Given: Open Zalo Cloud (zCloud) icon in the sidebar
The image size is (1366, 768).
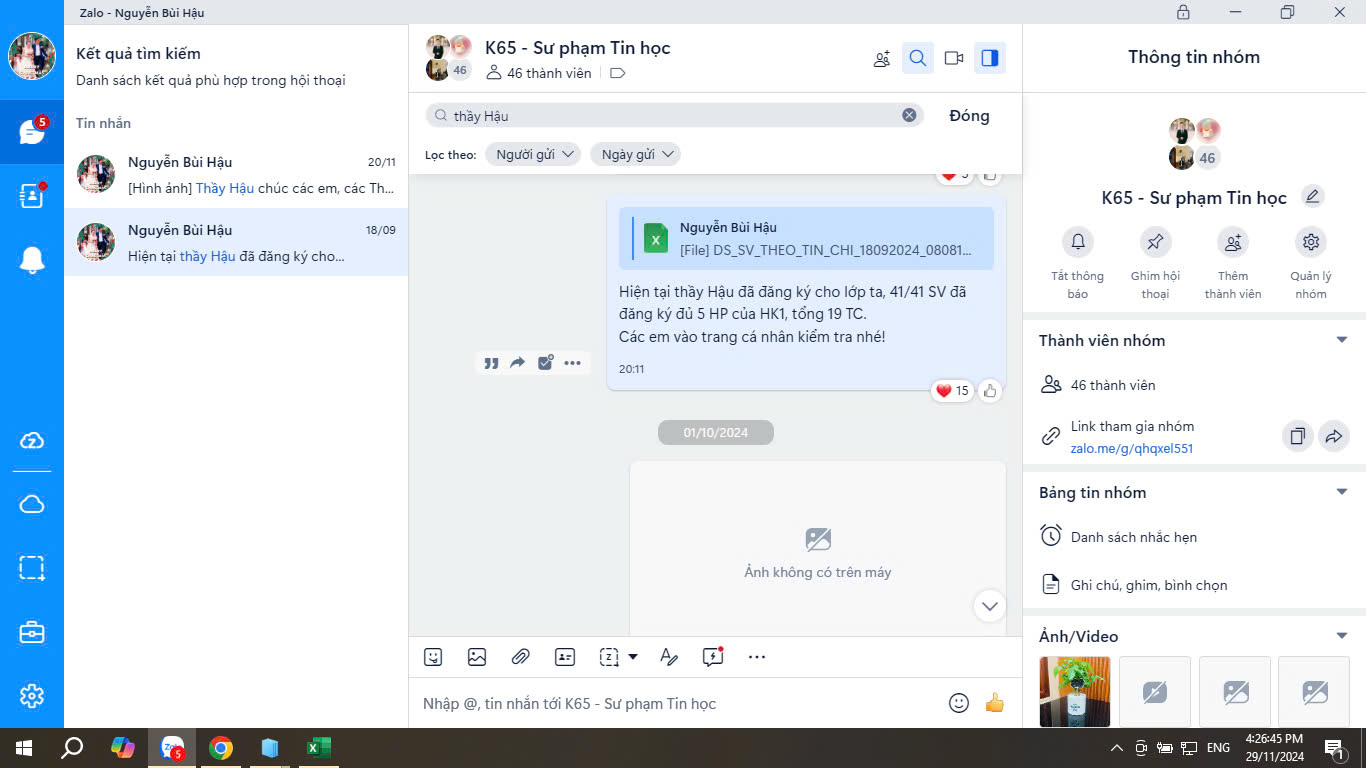Looking at the screenshot, I should pos(32,441).
